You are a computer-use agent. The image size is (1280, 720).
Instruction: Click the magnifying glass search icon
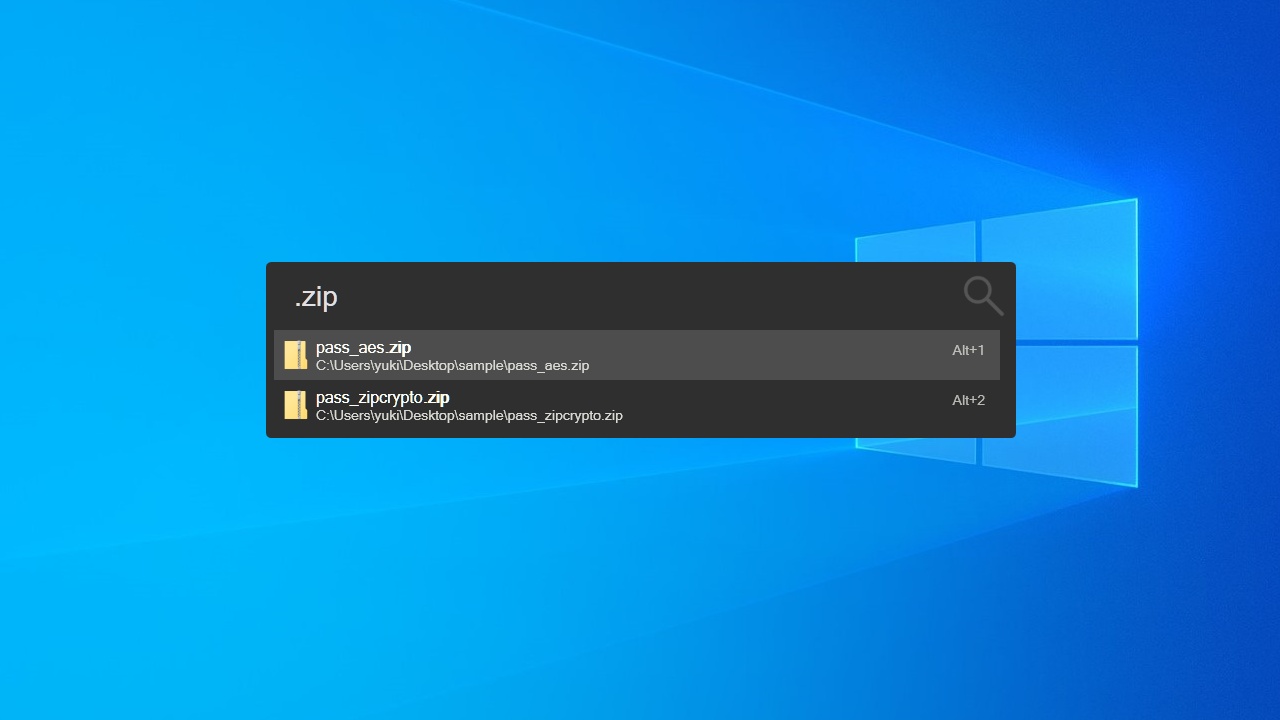(x=983, y=296)
